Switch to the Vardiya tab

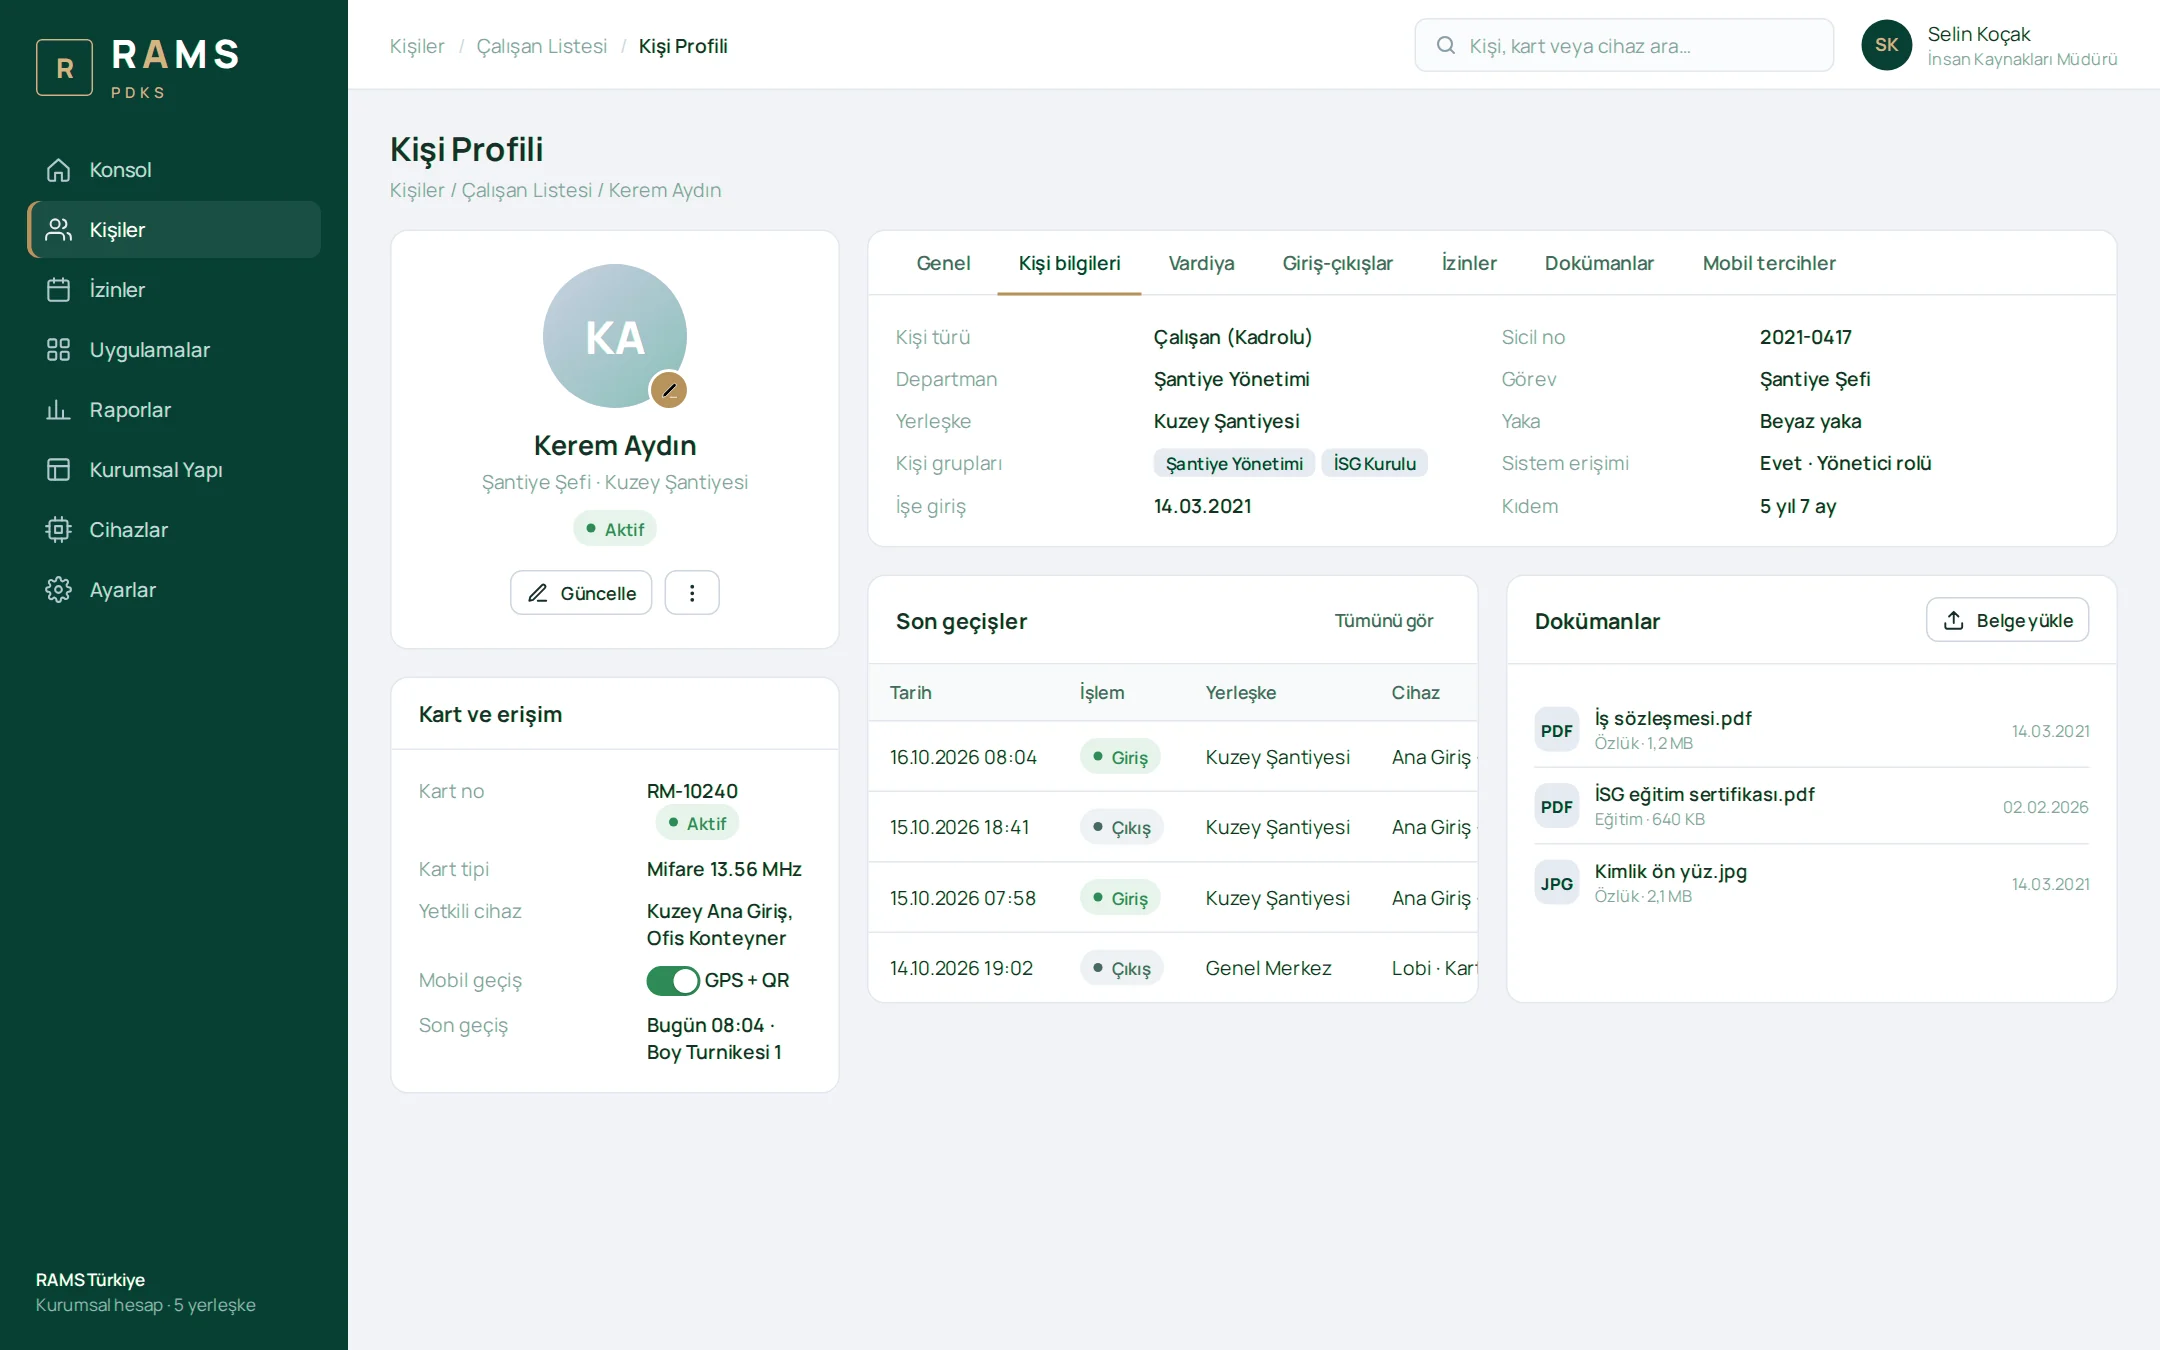pos(1201,263)
